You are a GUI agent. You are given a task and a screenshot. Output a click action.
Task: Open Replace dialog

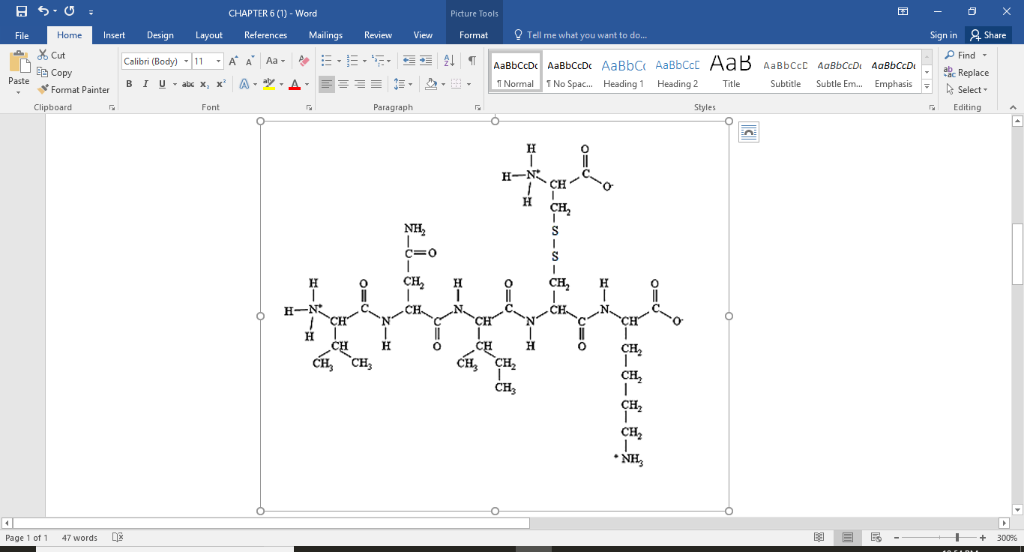pyautogui.click(x=967, y=73)
